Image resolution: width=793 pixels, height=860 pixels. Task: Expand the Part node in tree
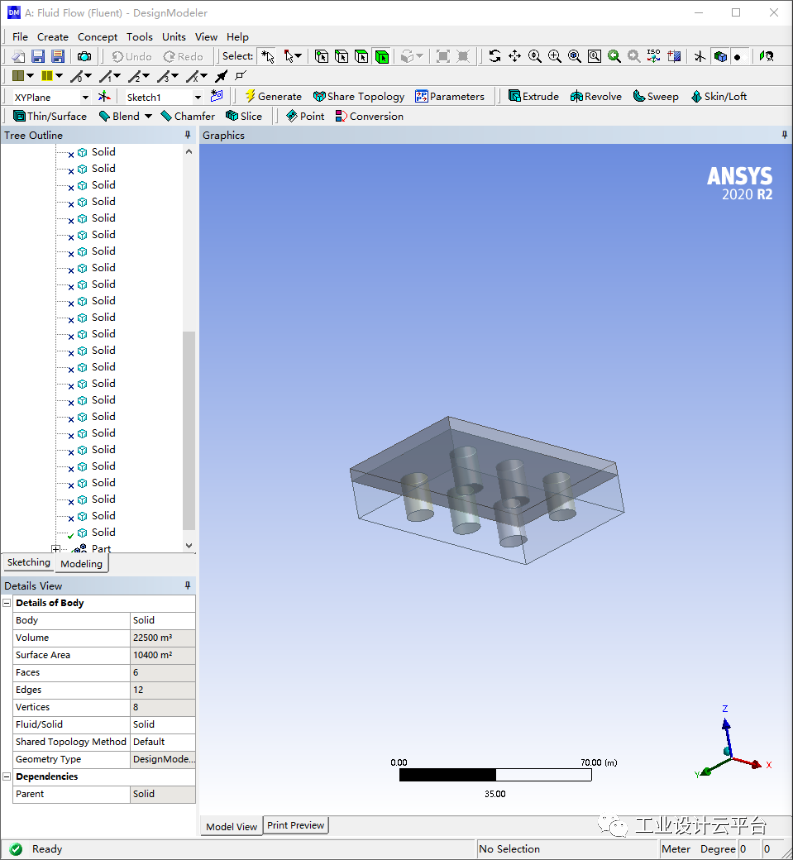55,548
